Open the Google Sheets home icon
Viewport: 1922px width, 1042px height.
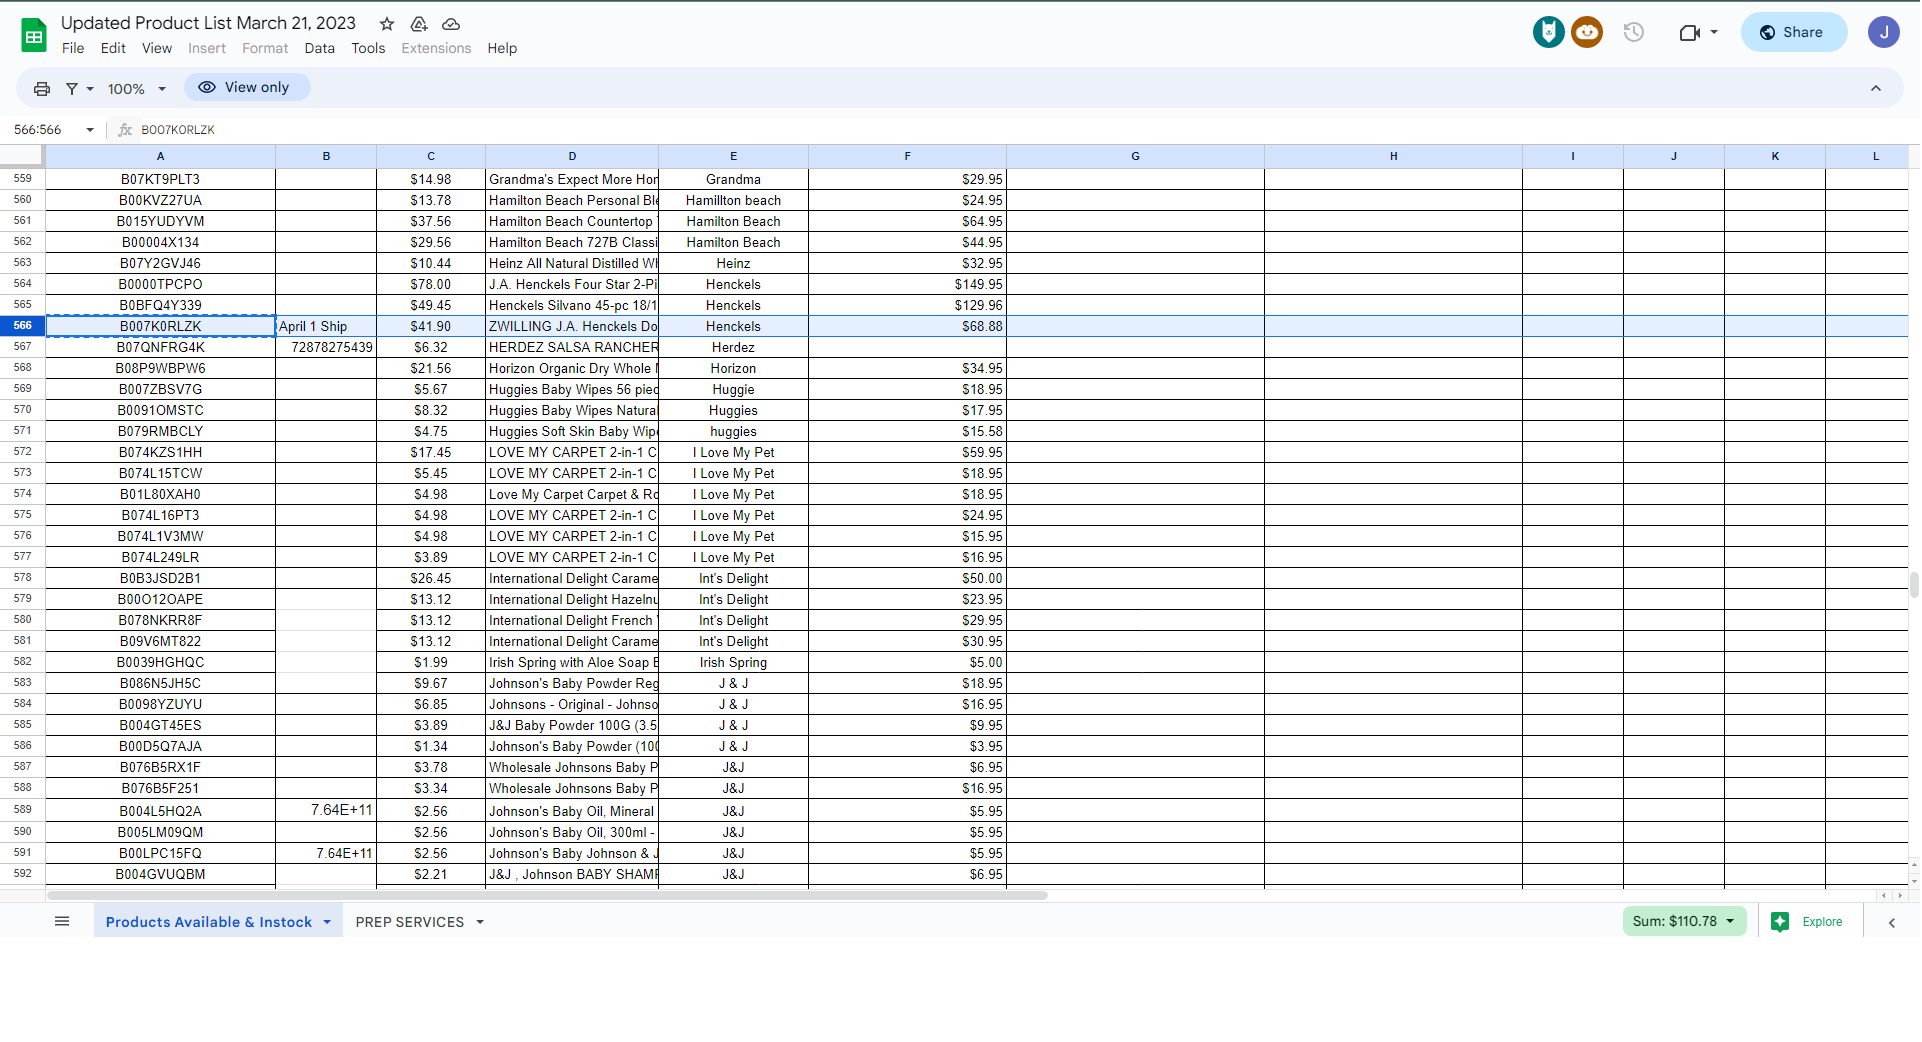coord(34,35)
